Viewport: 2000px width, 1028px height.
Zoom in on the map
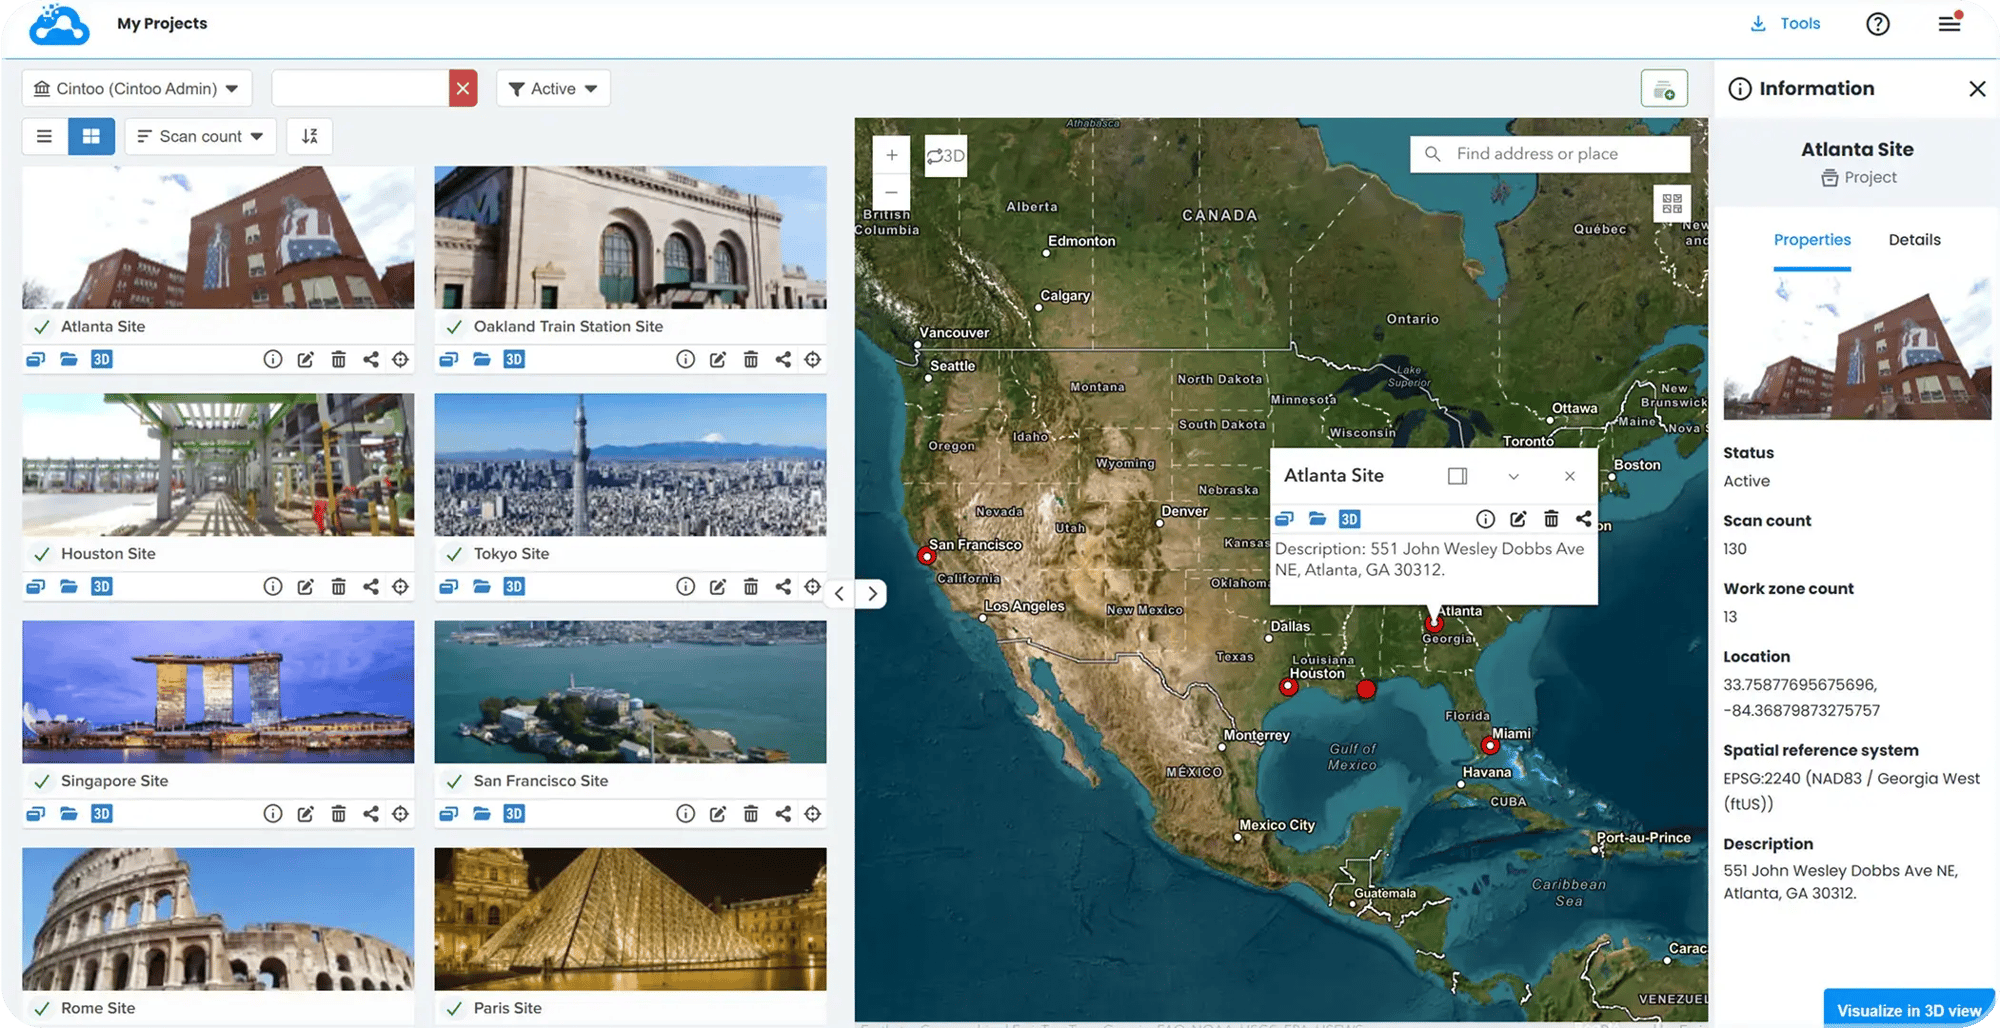891,156
